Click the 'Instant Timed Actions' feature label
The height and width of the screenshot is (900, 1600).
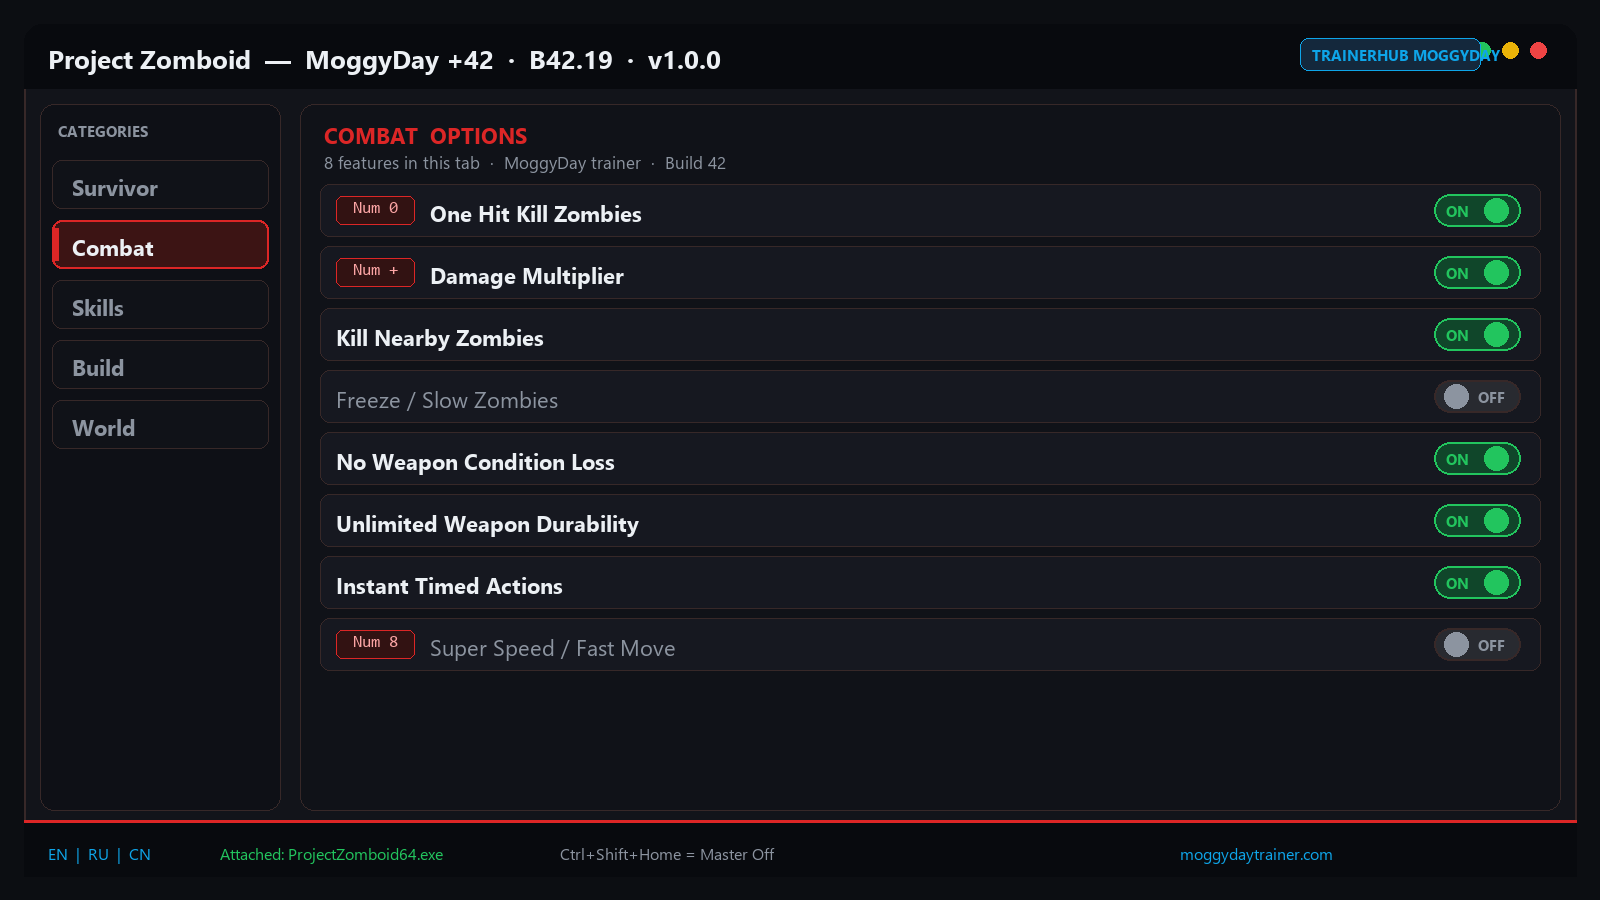pos(449,586)
